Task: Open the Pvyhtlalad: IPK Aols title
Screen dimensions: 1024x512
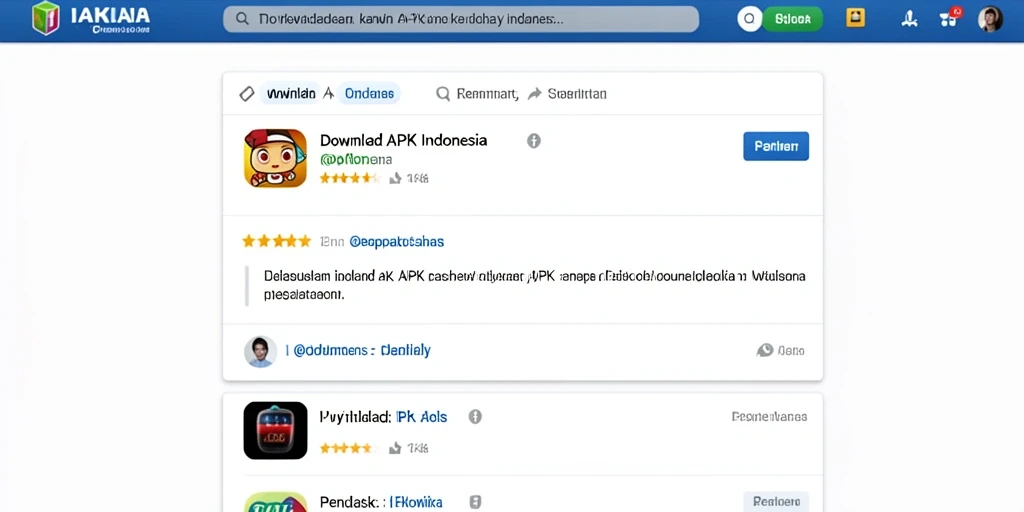Action: (x=383, y=417)
